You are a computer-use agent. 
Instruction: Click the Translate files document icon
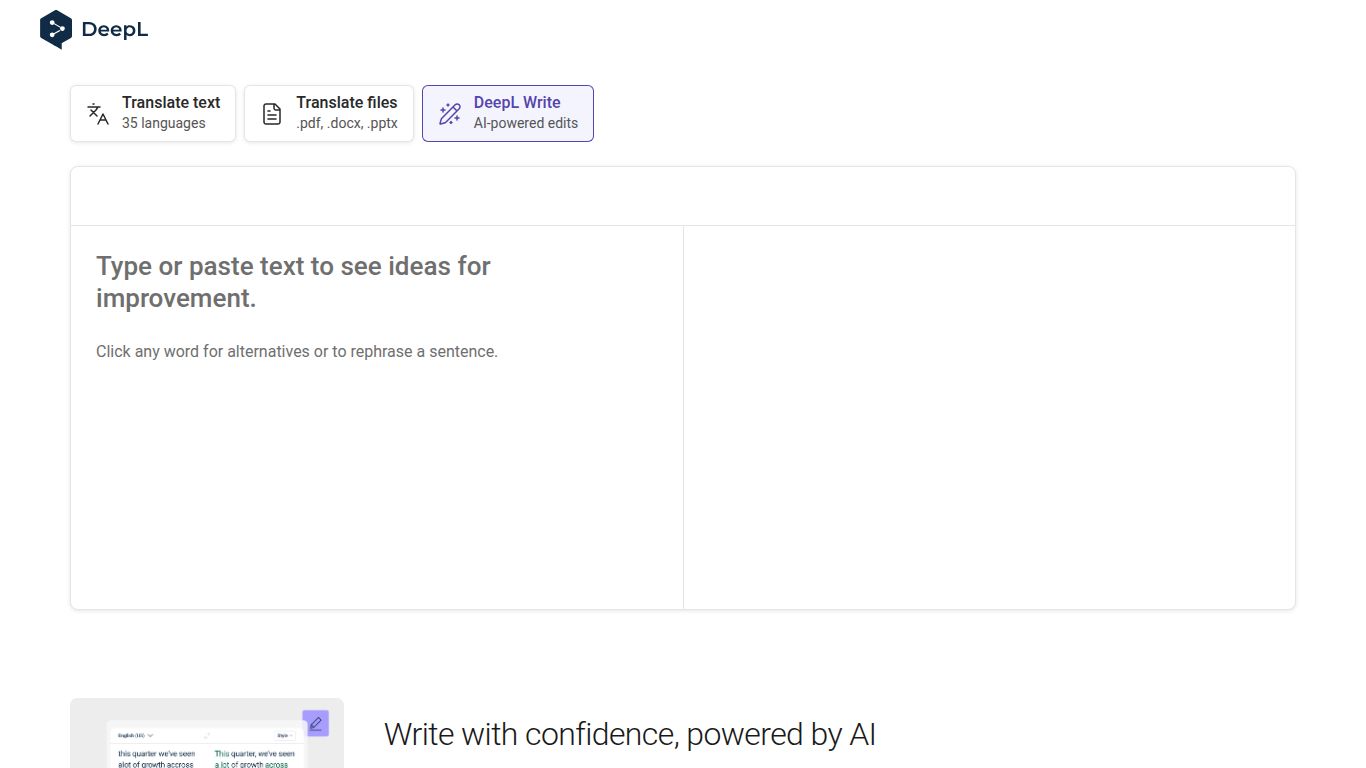272,113
